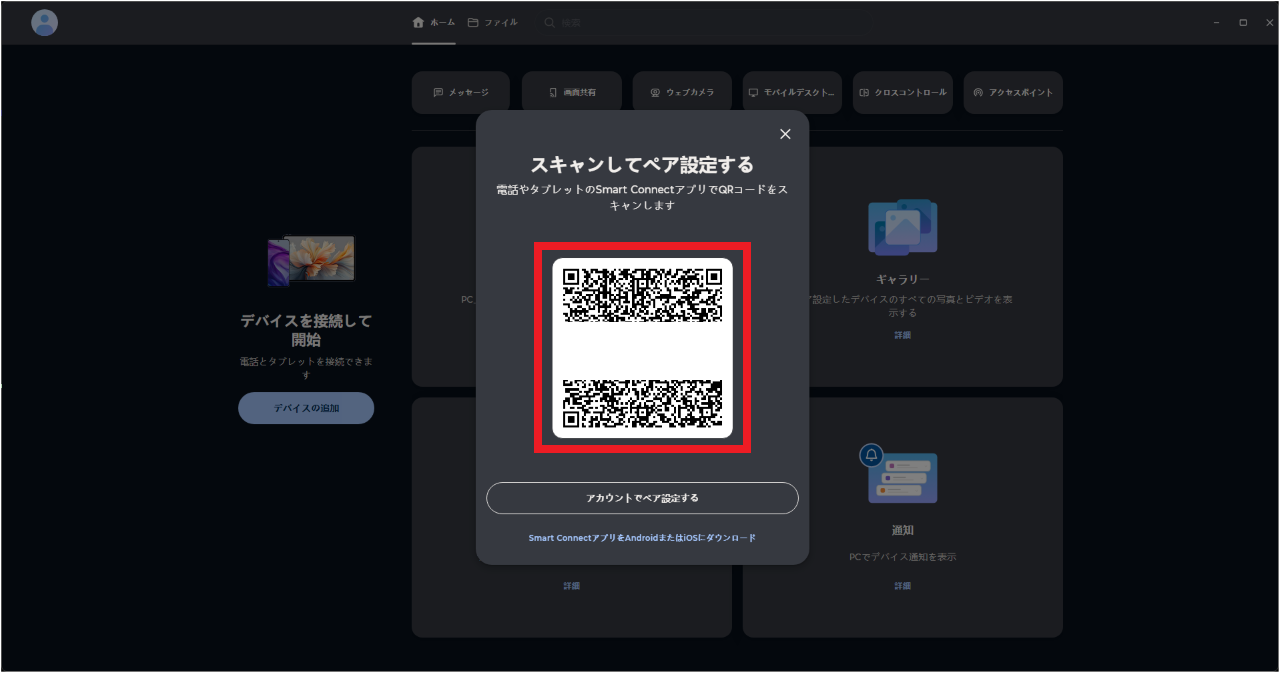Click the デバイスの追加 button

click(x=306, y=408)
